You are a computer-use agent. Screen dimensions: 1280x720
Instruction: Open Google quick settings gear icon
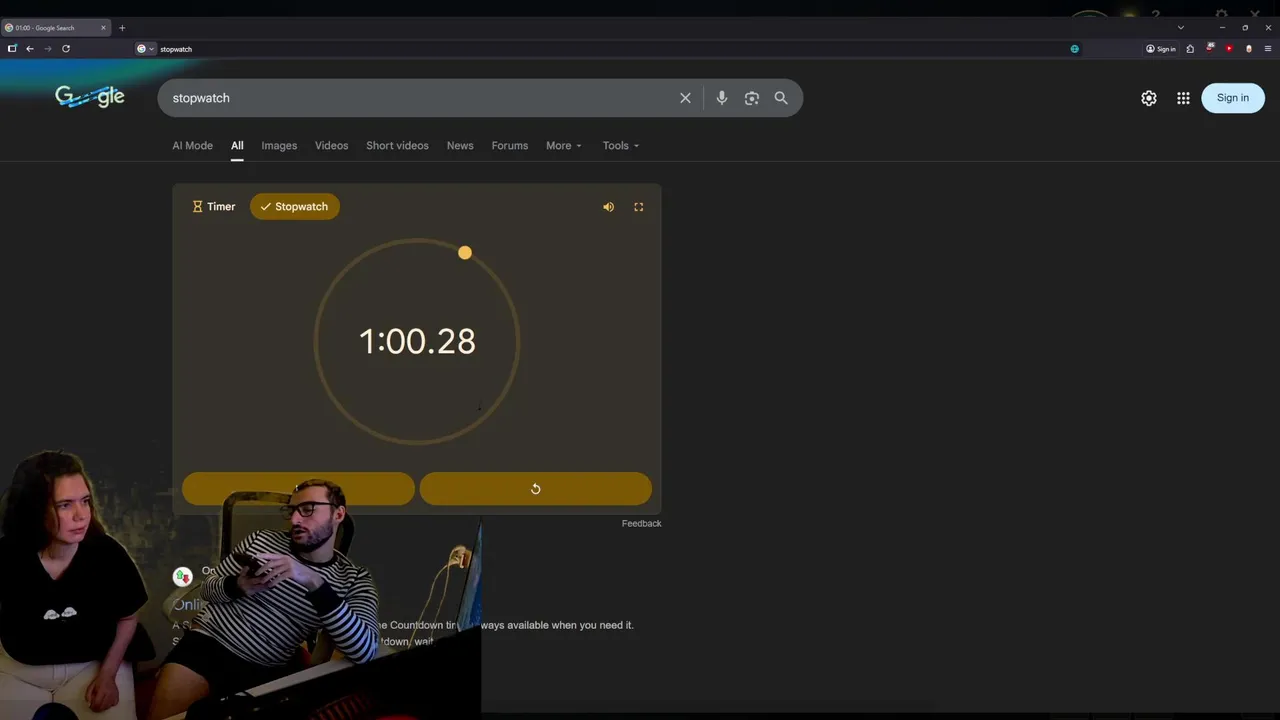[1149, 98]
